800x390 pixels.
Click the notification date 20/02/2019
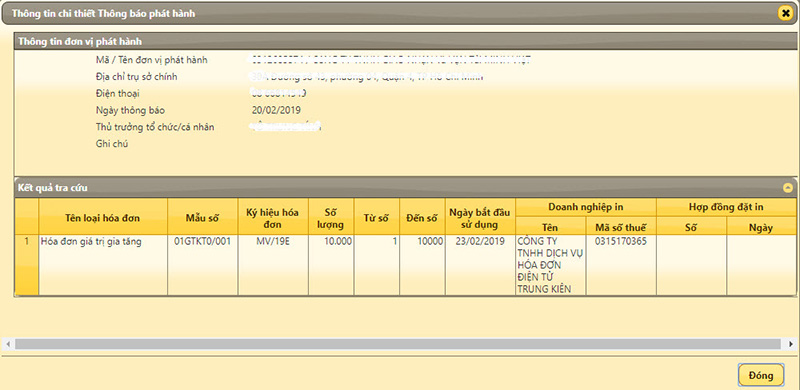pyautogui.click(x=276, y=110)
